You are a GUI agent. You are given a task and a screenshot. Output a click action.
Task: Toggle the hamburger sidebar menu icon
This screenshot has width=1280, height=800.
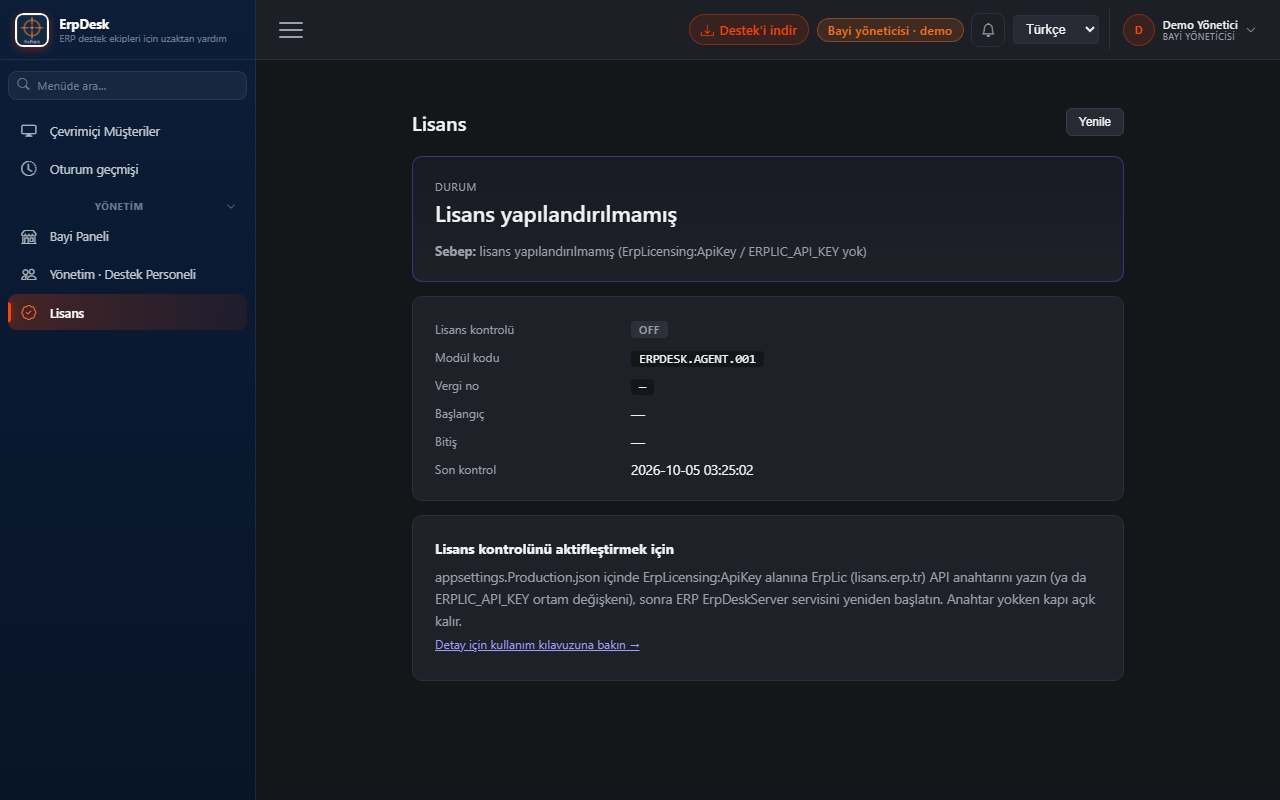pyautogui.click(x=291, y=30)
